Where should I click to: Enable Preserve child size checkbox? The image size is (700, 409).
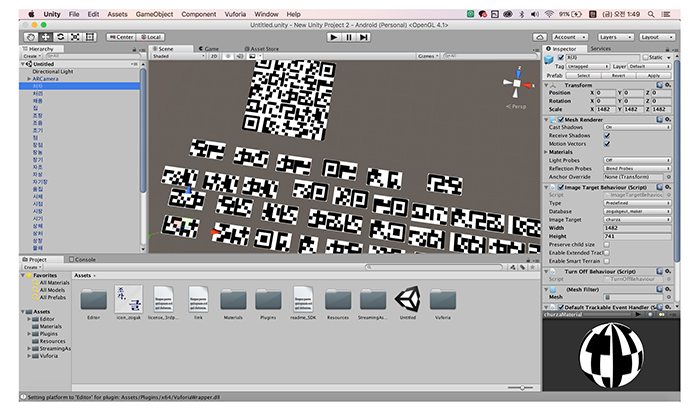[x=607, y=245]
